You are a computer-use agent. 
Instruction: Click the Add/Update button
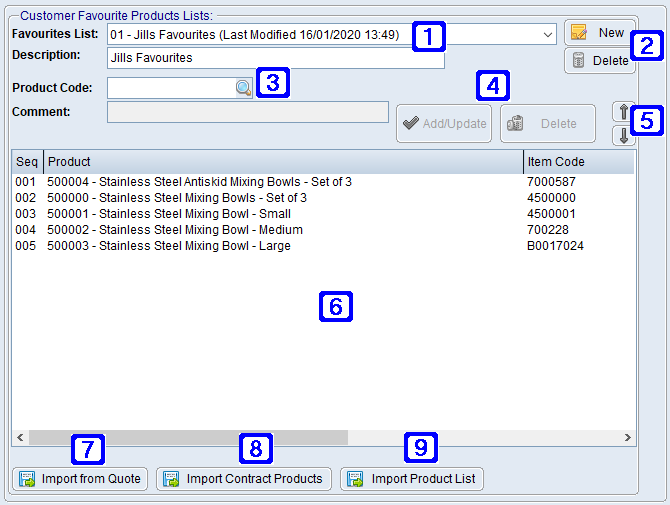tap(444, 124)
